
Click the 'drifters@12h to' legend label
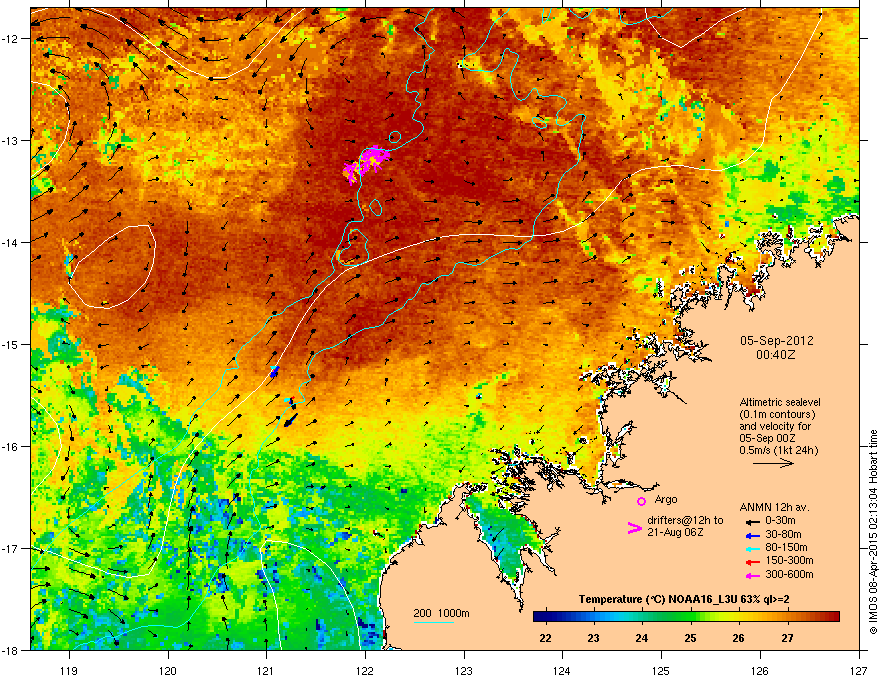pyautogui.click(x=685, y=521)
